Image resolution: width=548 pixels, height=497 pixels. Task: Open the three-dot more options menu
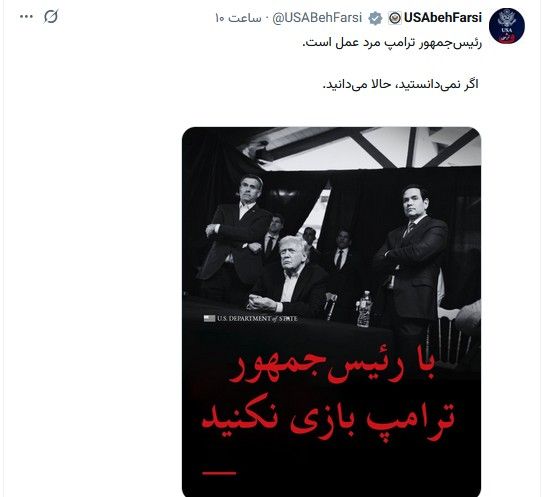tap(26, 17)
